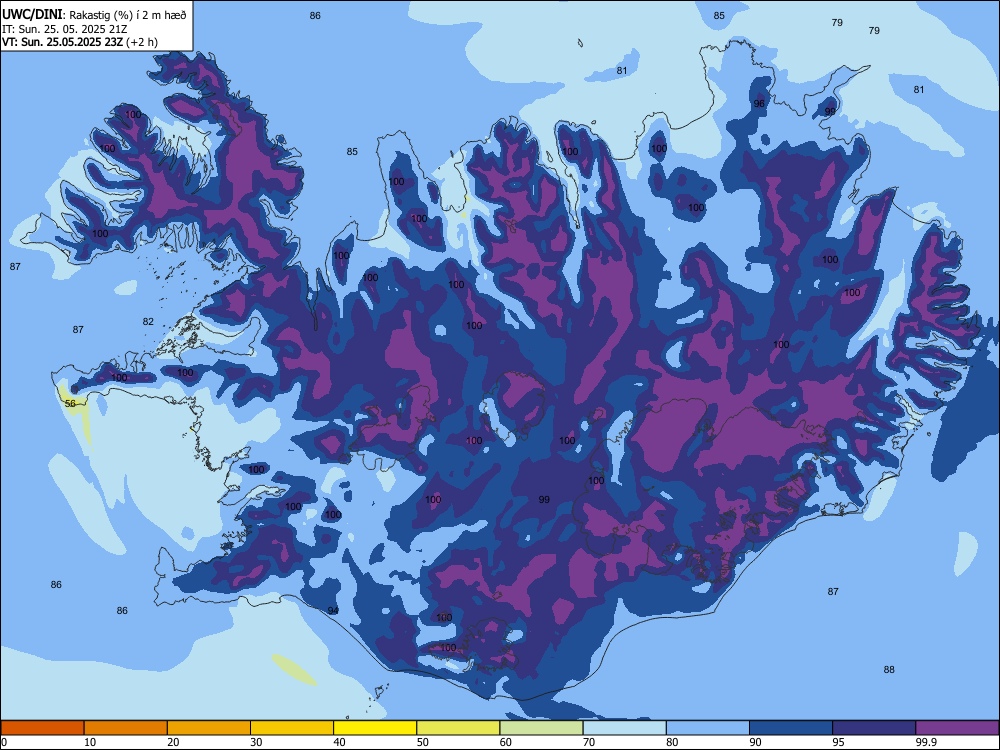1000x750 pixels.
Task: Pick the golden 30–40 legend swatch
Action: pyautogui.click(x=292, y=728)
